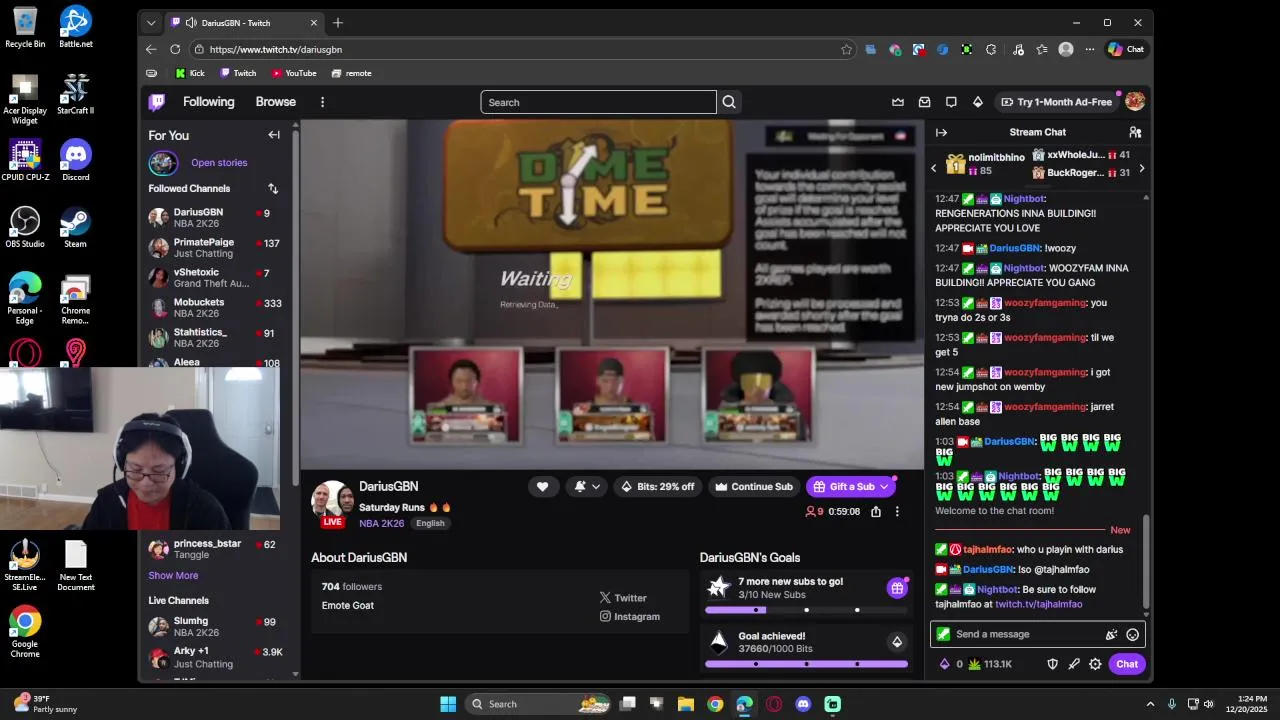Open Kick bookmark
This screenshot has width=1280, height=720.
[190, 73]
